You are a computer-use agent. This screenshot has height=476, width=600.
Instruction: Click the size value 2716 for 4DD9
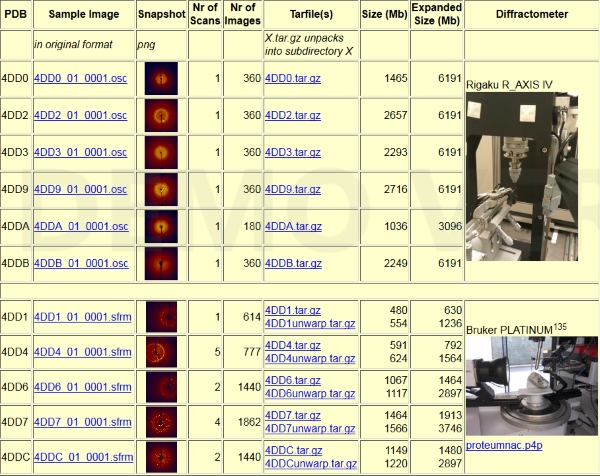click(396, 189)
